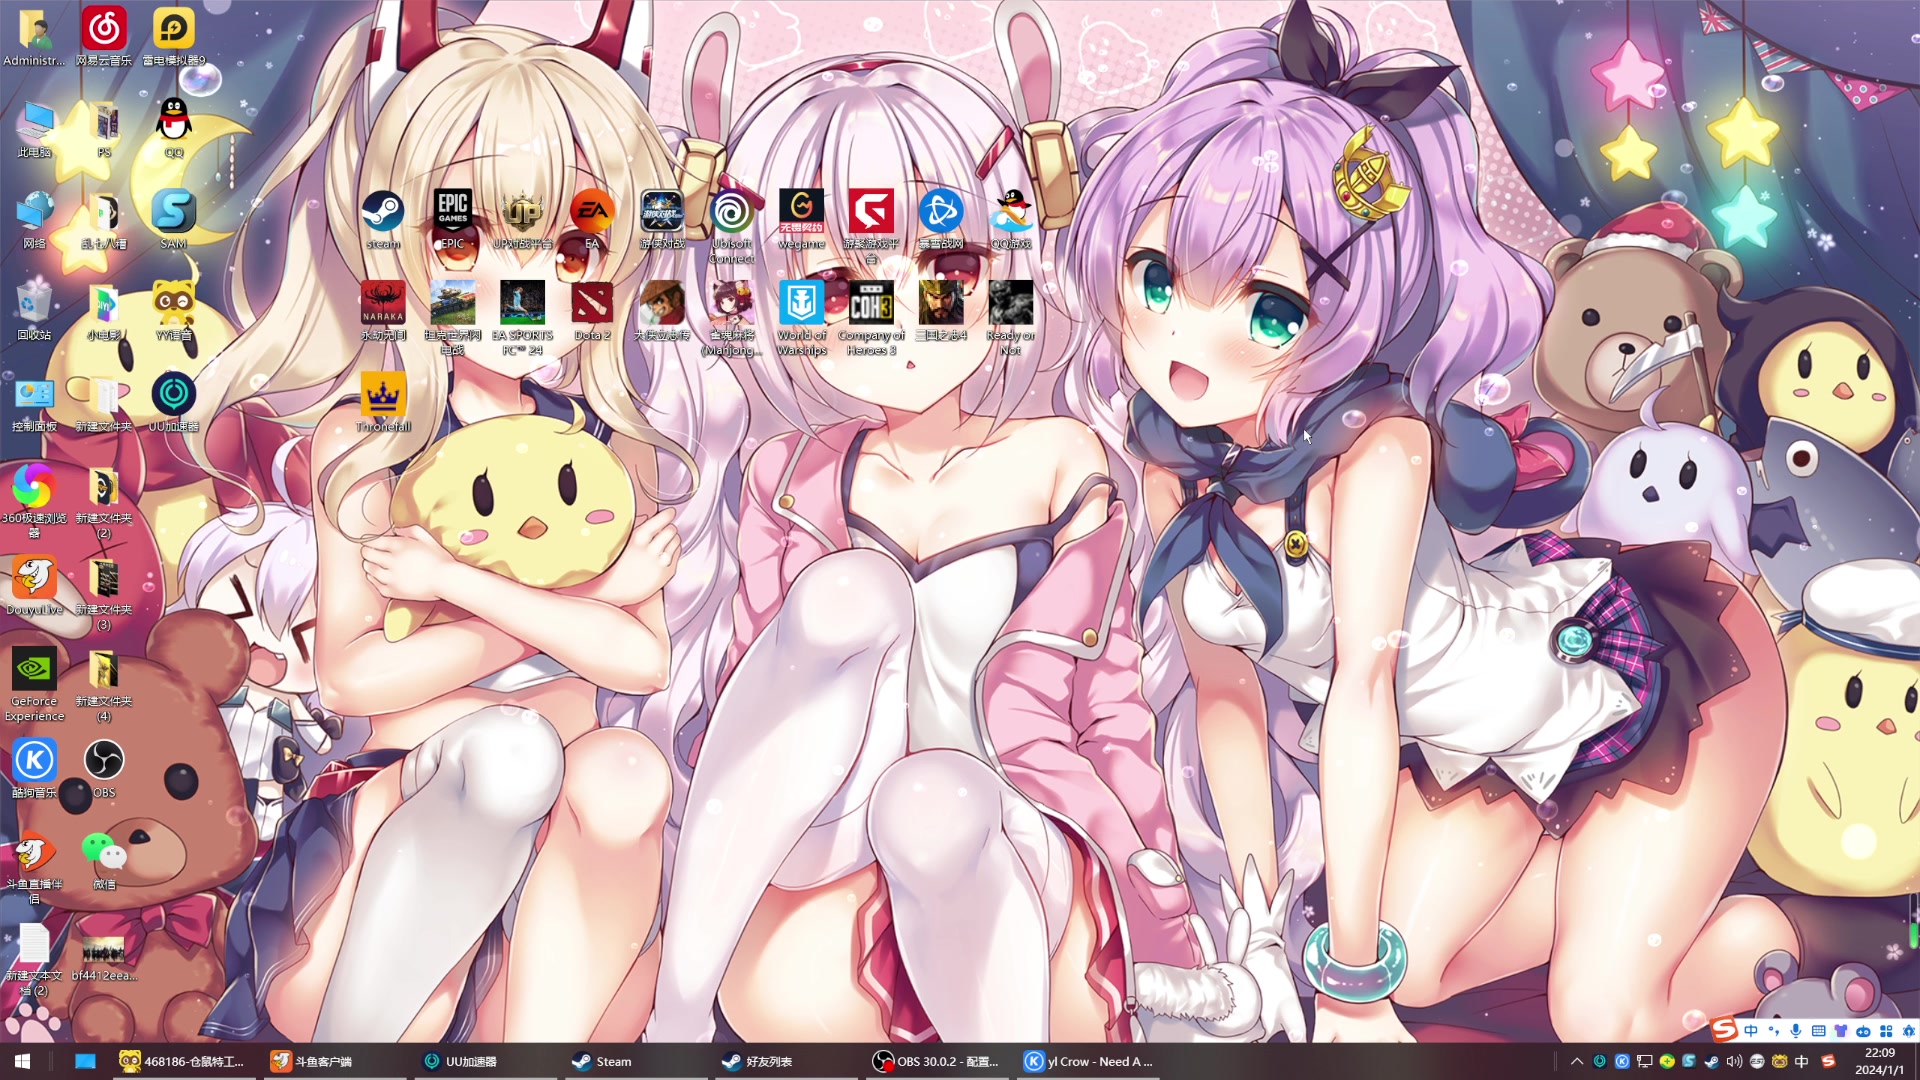Open Company of Heroes 3 icon
The width and height of the screenshot is (1920, 1080).
click(871, 304)
